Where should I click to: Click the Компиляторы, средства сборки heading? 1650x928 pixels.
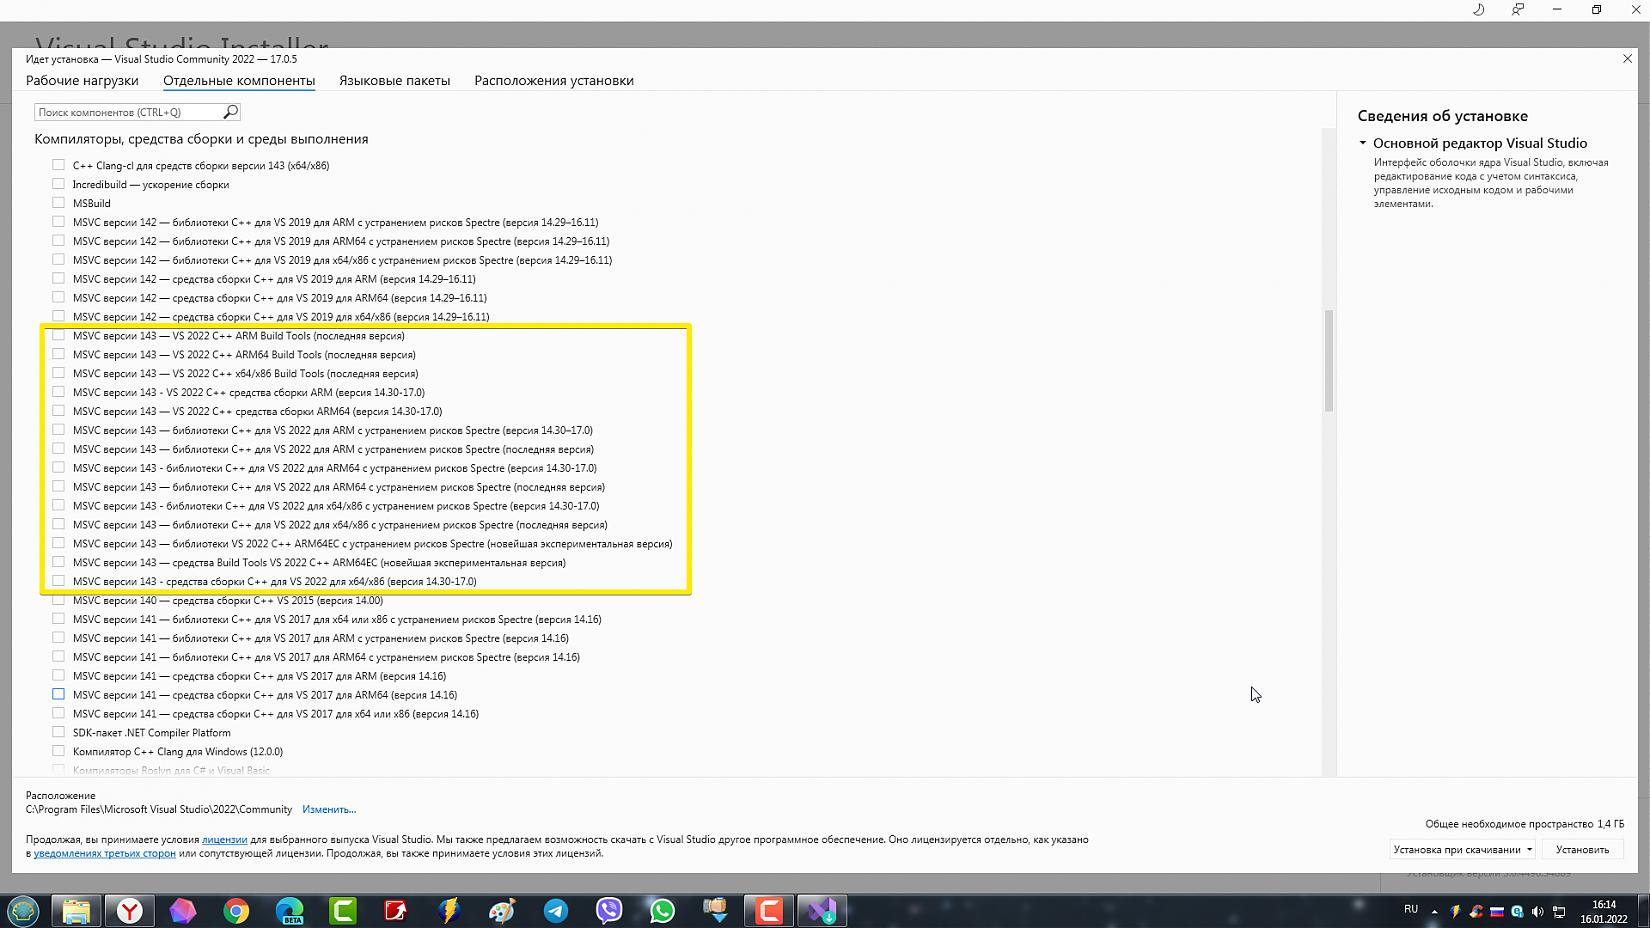coord(201,139)
